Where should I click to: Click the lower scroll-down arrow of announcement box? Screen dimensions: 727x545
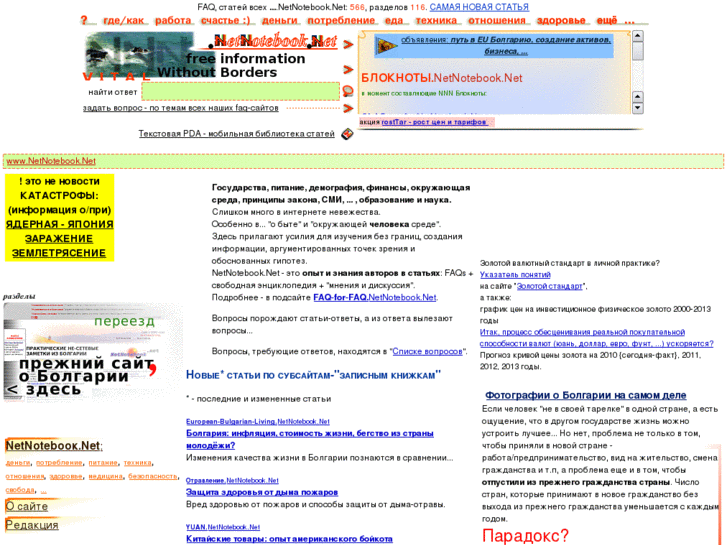pyautogui.click(x=638, y=108)
